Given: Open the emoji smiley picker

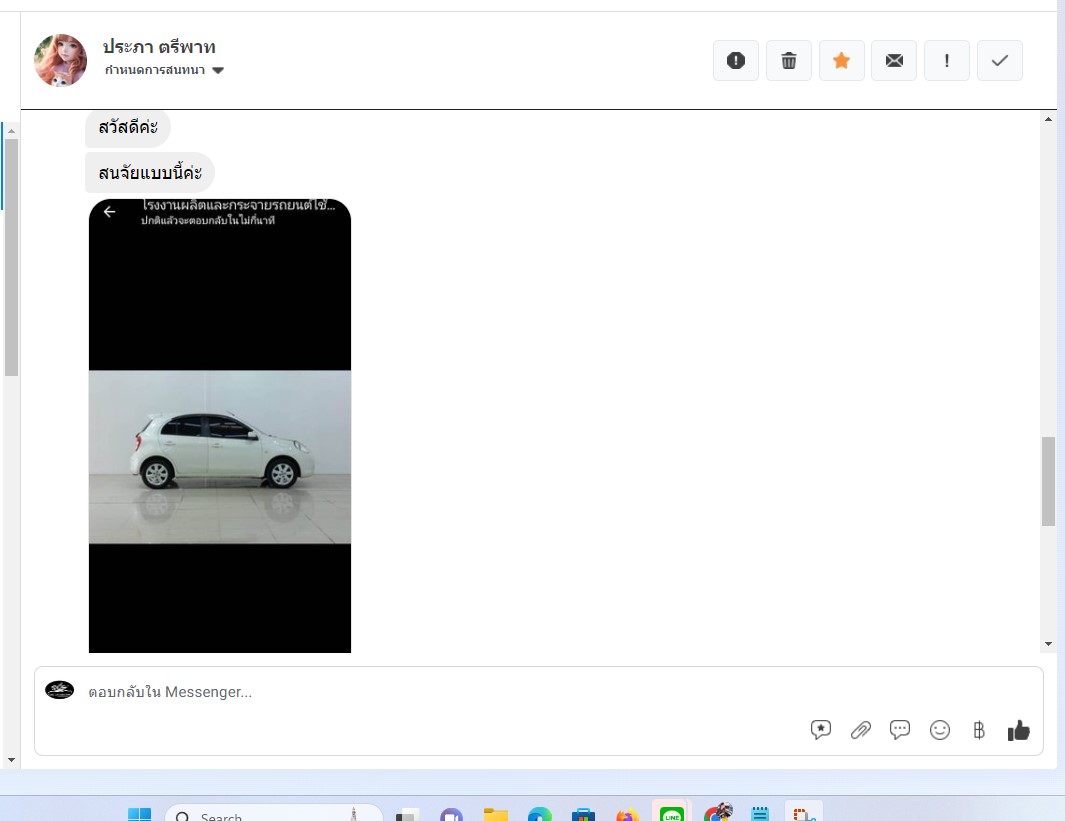Looking at the screenshot, I should click(940, 730).
